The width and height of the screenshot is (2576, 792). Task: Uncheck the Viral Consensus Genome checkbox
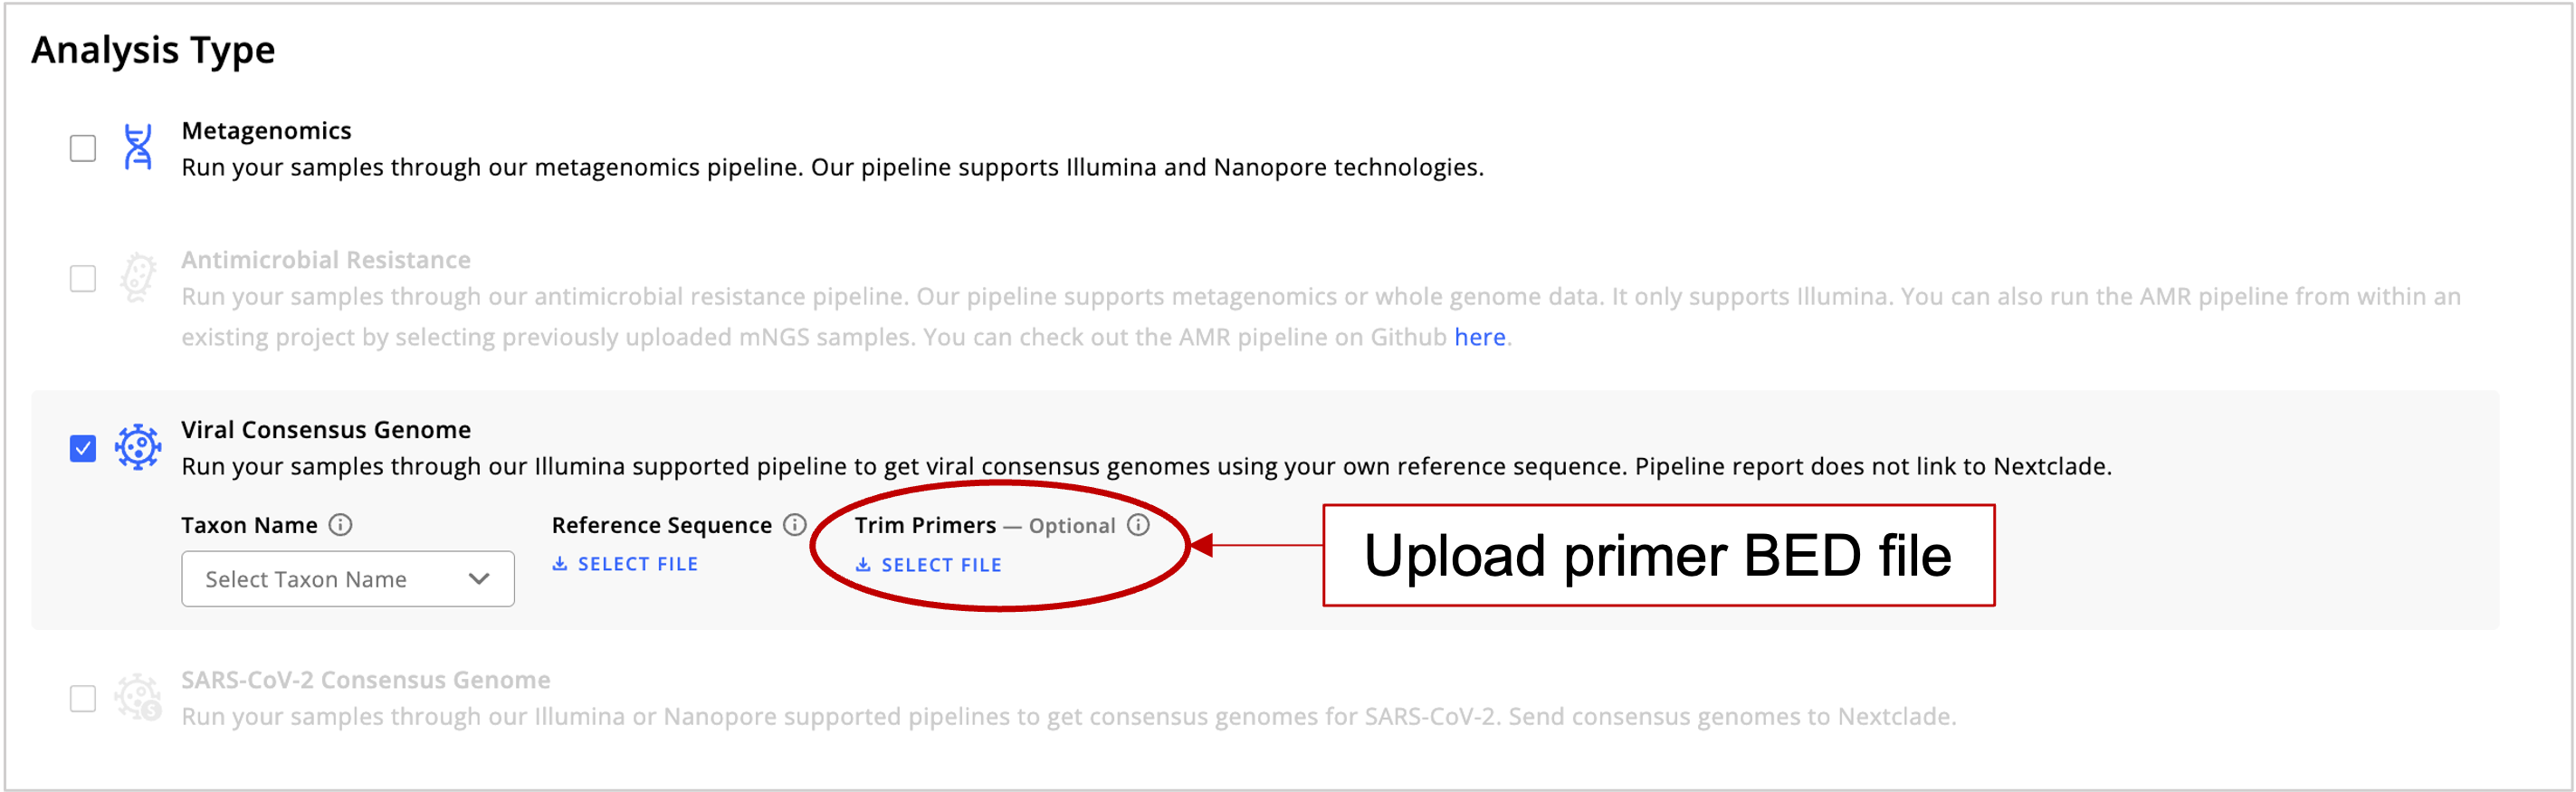[x=83, y=448]
